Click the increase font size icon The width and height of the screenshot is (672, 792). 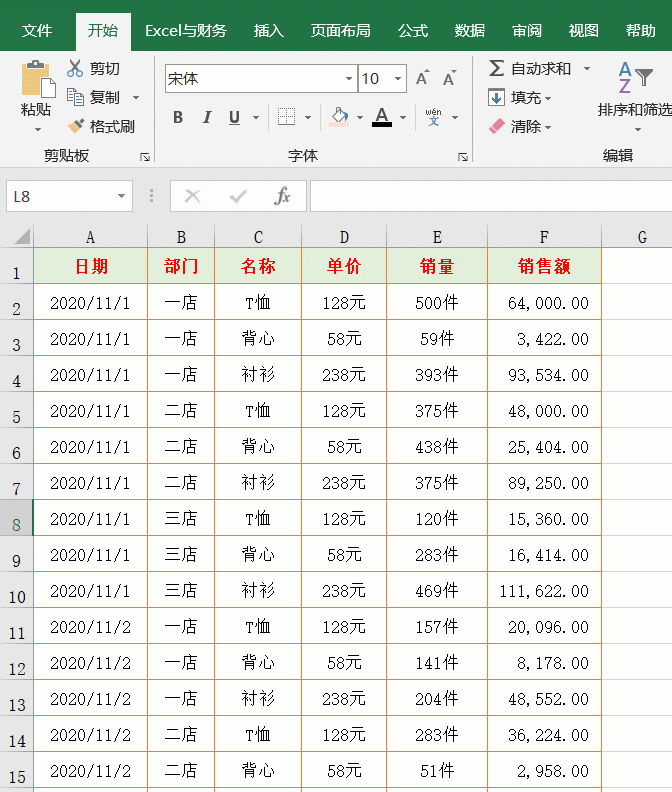pos(422,79)
